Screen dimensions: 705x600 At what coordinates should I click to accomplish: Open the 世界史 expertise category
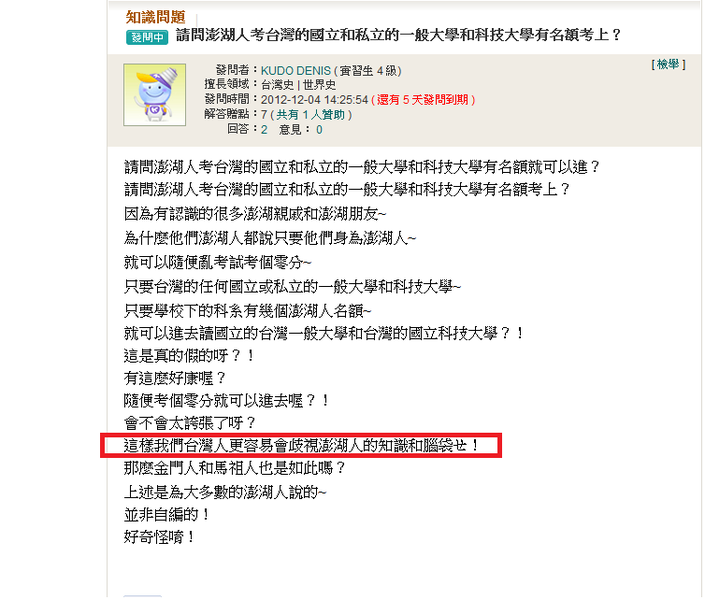tap(319, 85)
